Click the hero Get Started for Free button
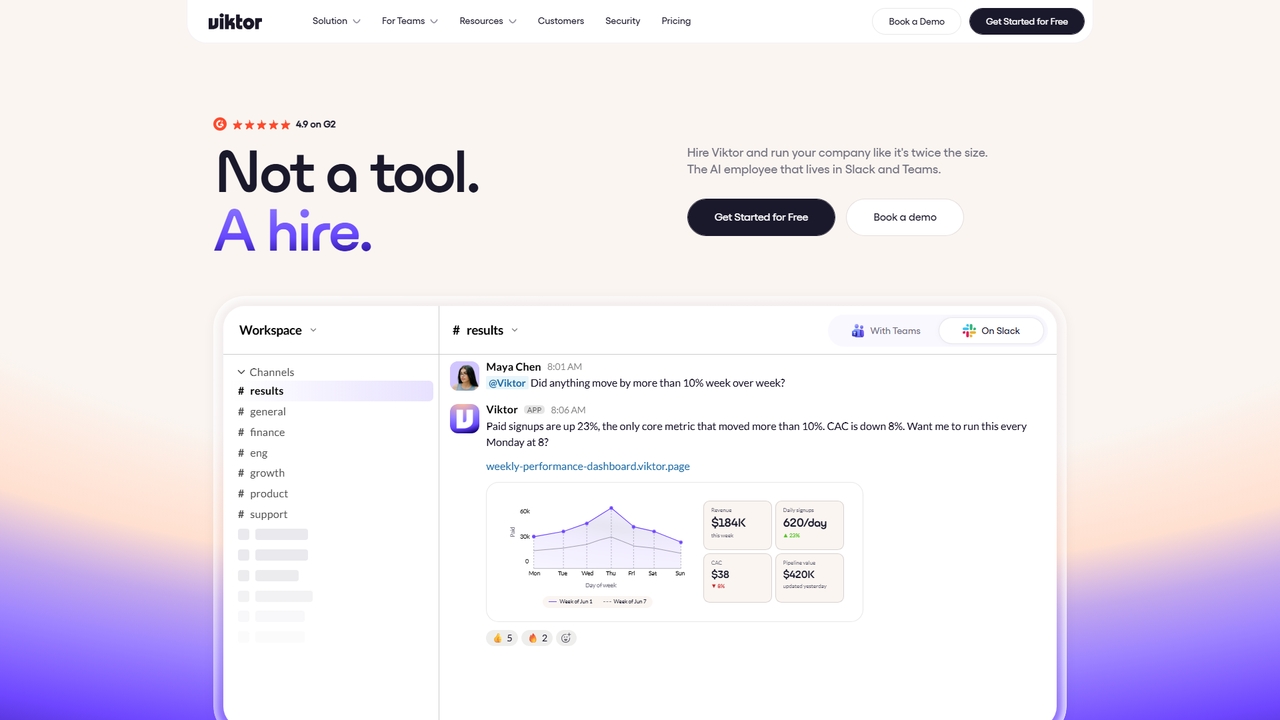The image size is (1280, 720). 761,217
